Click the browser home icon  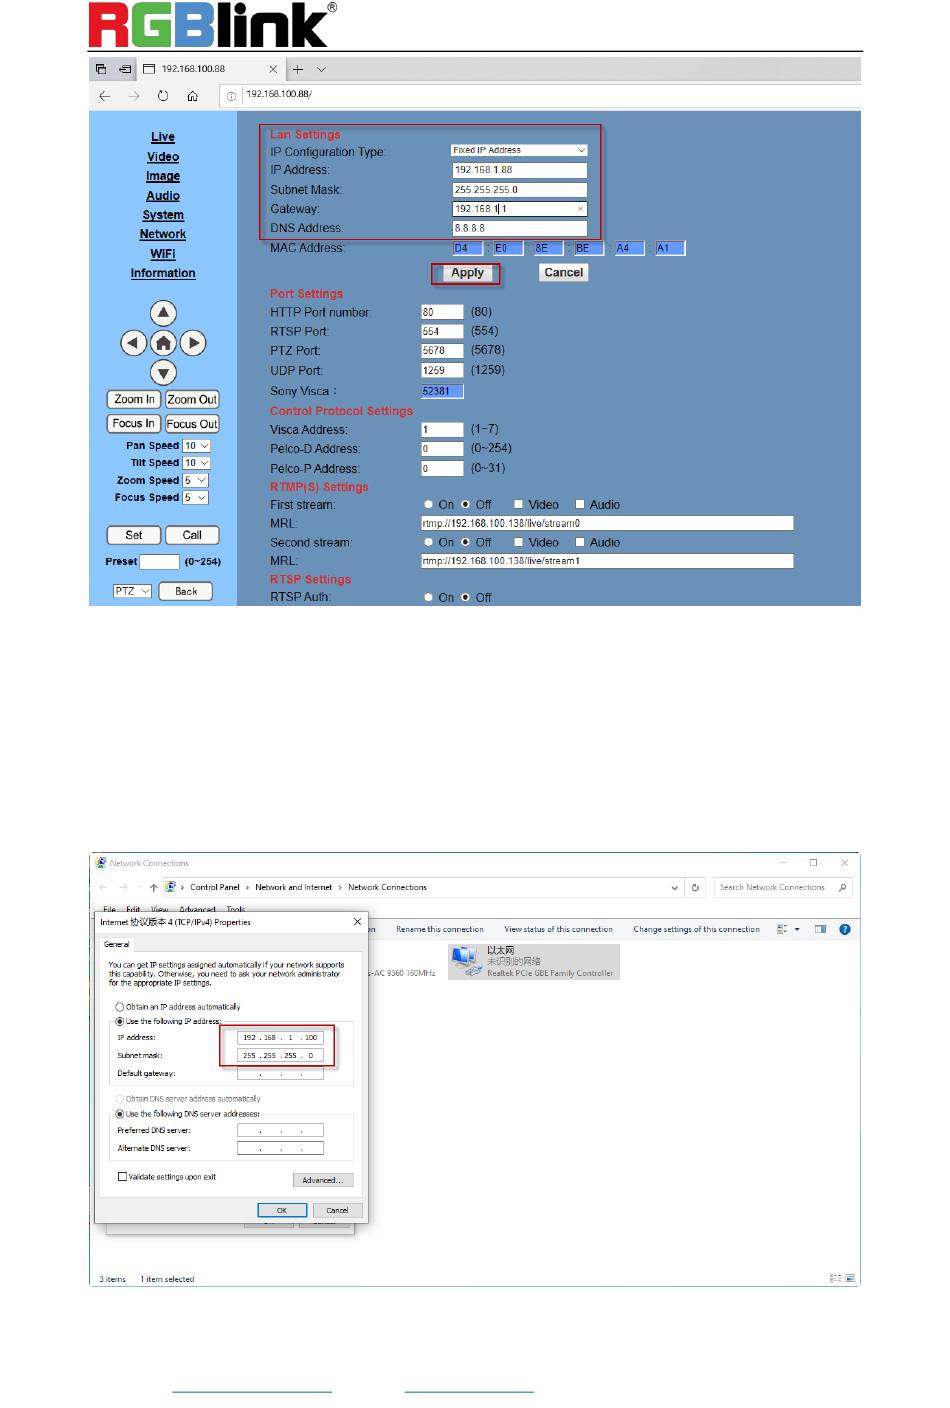click(x=192, y=96)
